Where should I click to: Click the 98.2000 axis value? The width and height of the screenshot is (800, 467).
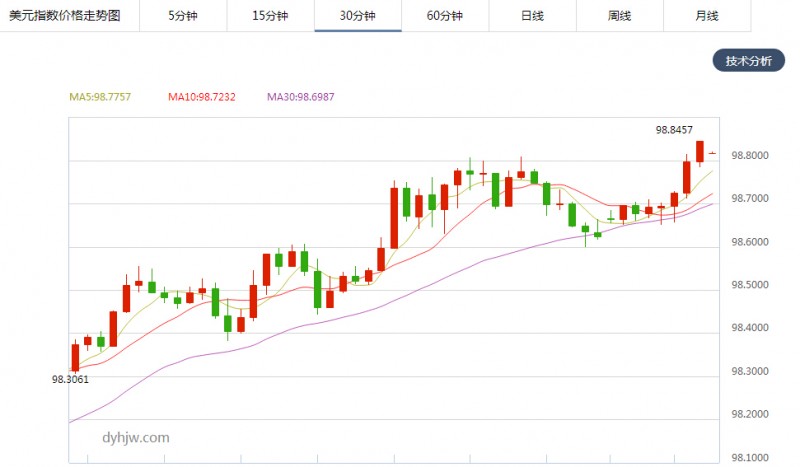tap(749, 414)
